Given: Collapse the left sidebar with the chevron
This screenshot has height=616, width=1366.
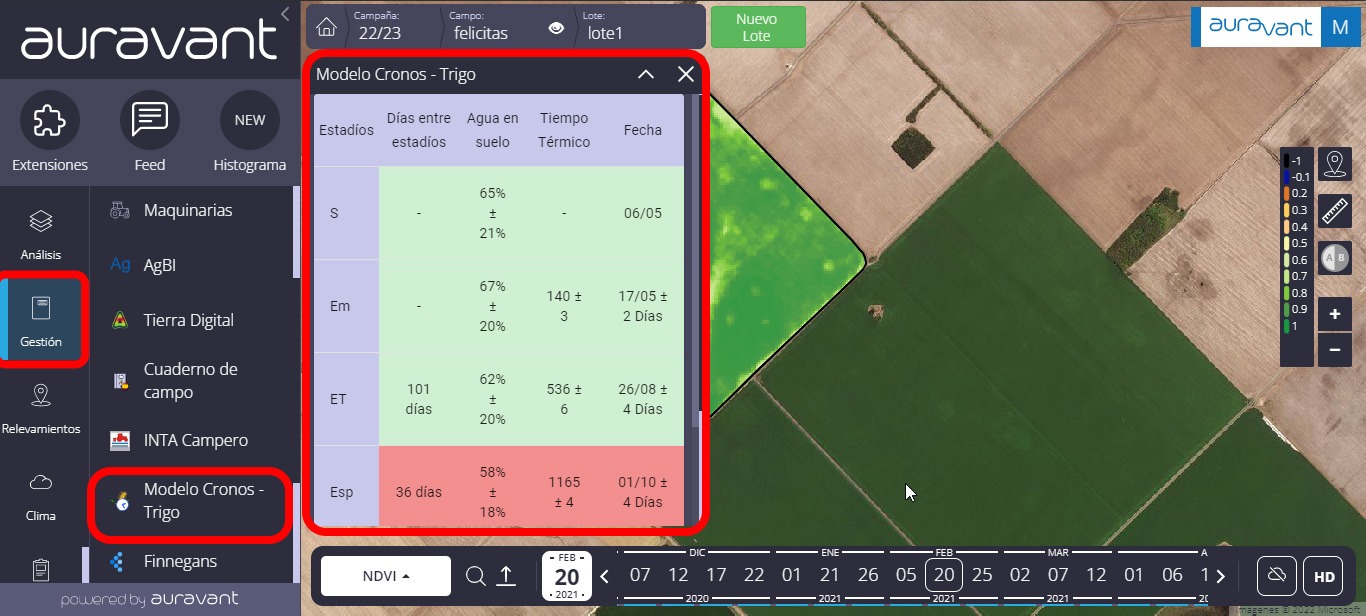Looking at the screenshot, I should pos(285,13).
